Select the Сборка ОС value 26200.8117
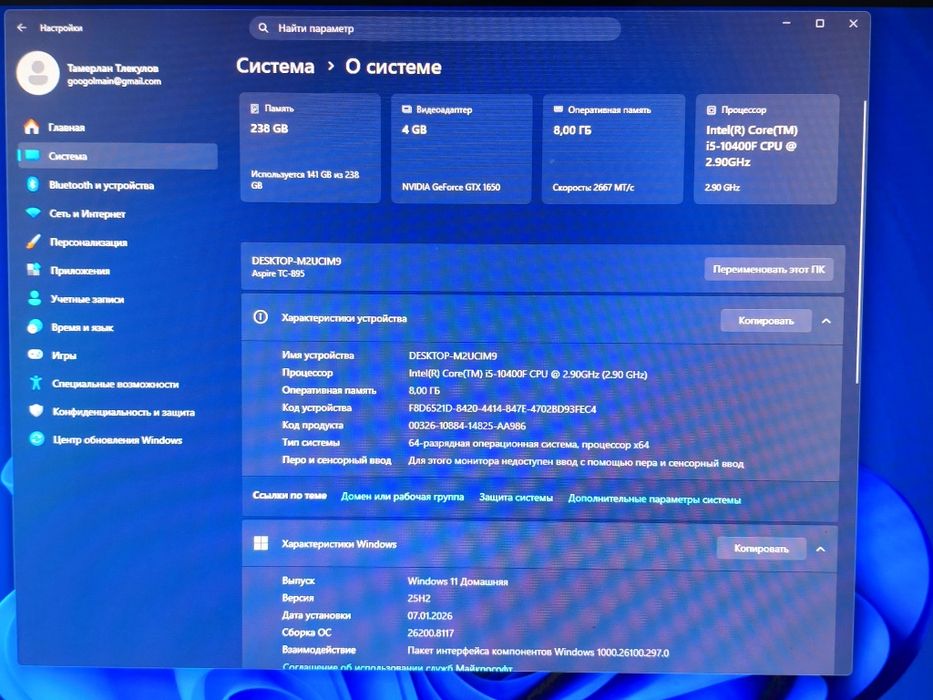The width and height of the screenshot is (933, 700). click(x=430, y=633)
